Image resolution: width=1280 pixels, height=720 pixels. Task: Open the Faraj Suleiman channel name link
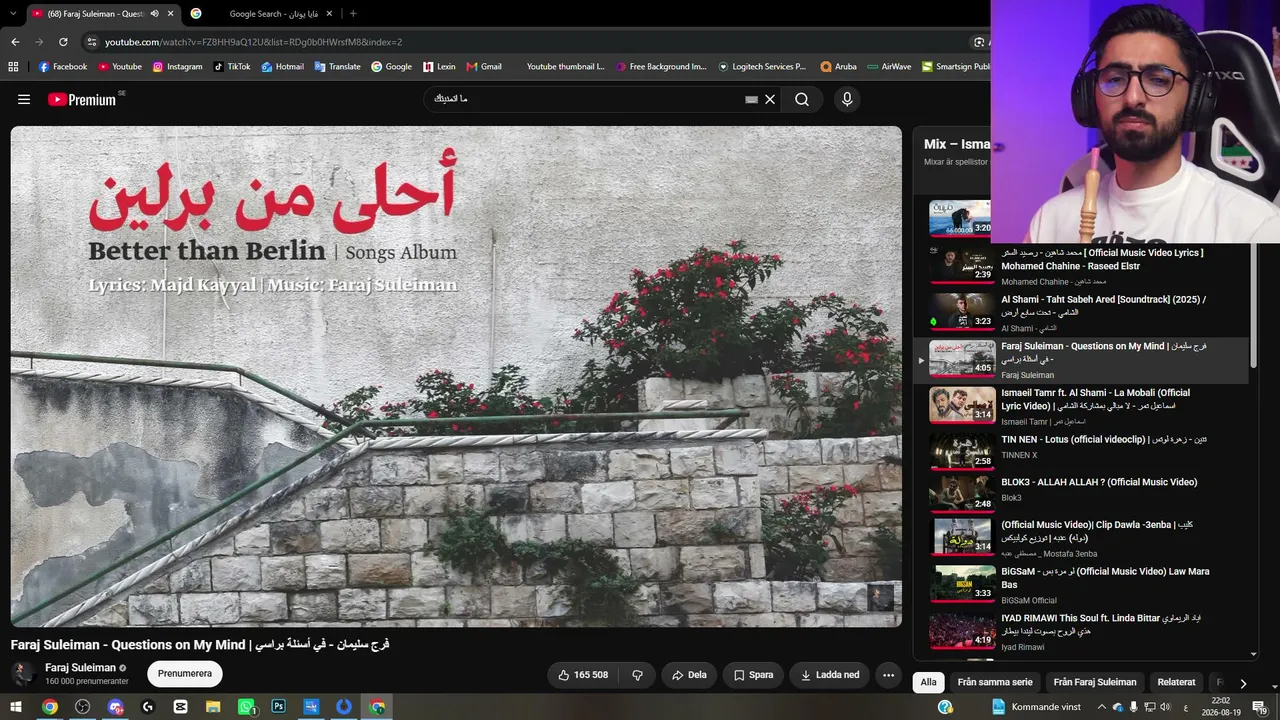click(x=80, y=667)
